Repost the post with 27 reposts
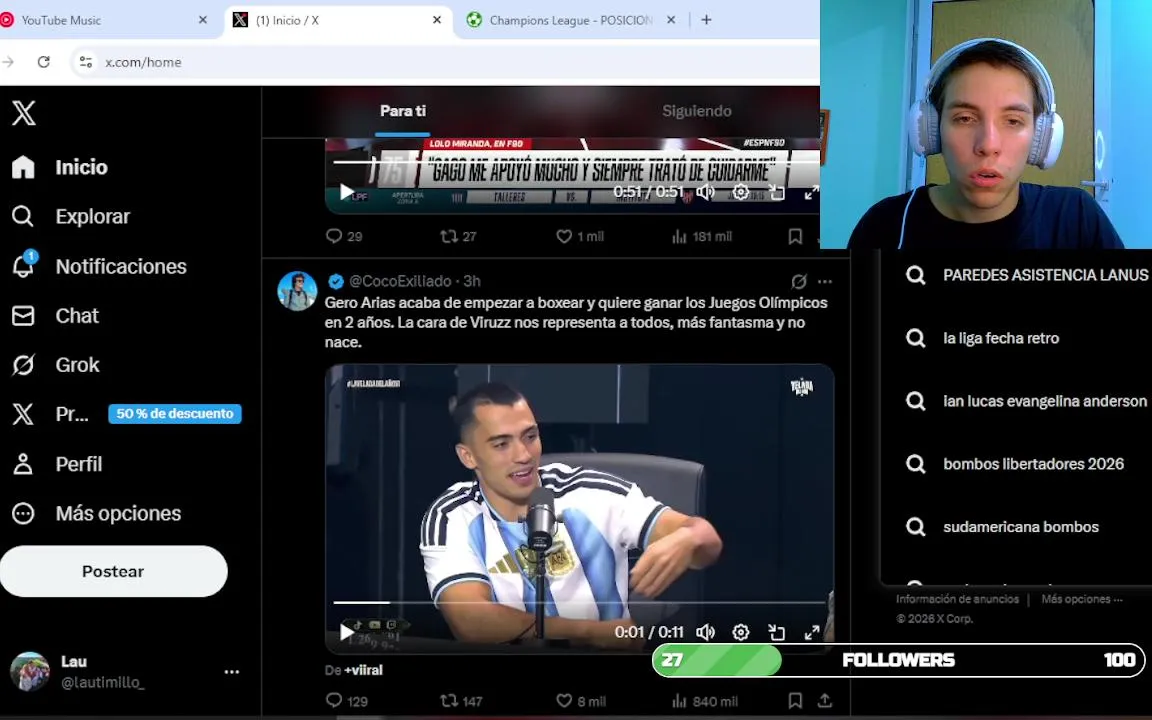Viewport: 1152px width, 720px height. [458, 236]
